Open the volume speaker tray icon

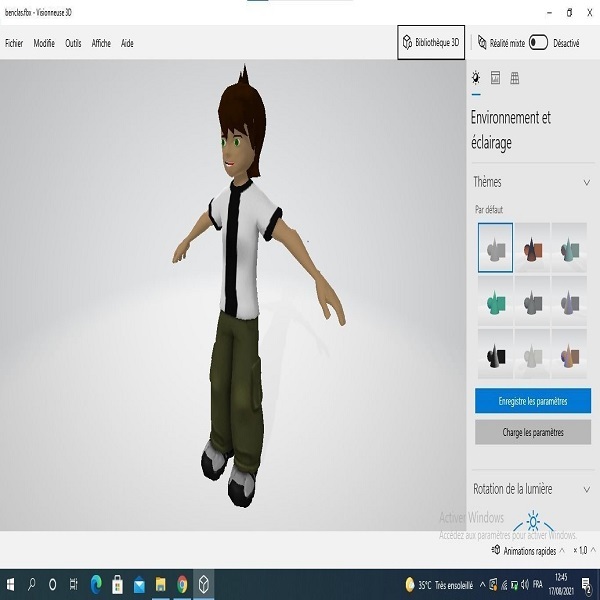coord(525,585)
